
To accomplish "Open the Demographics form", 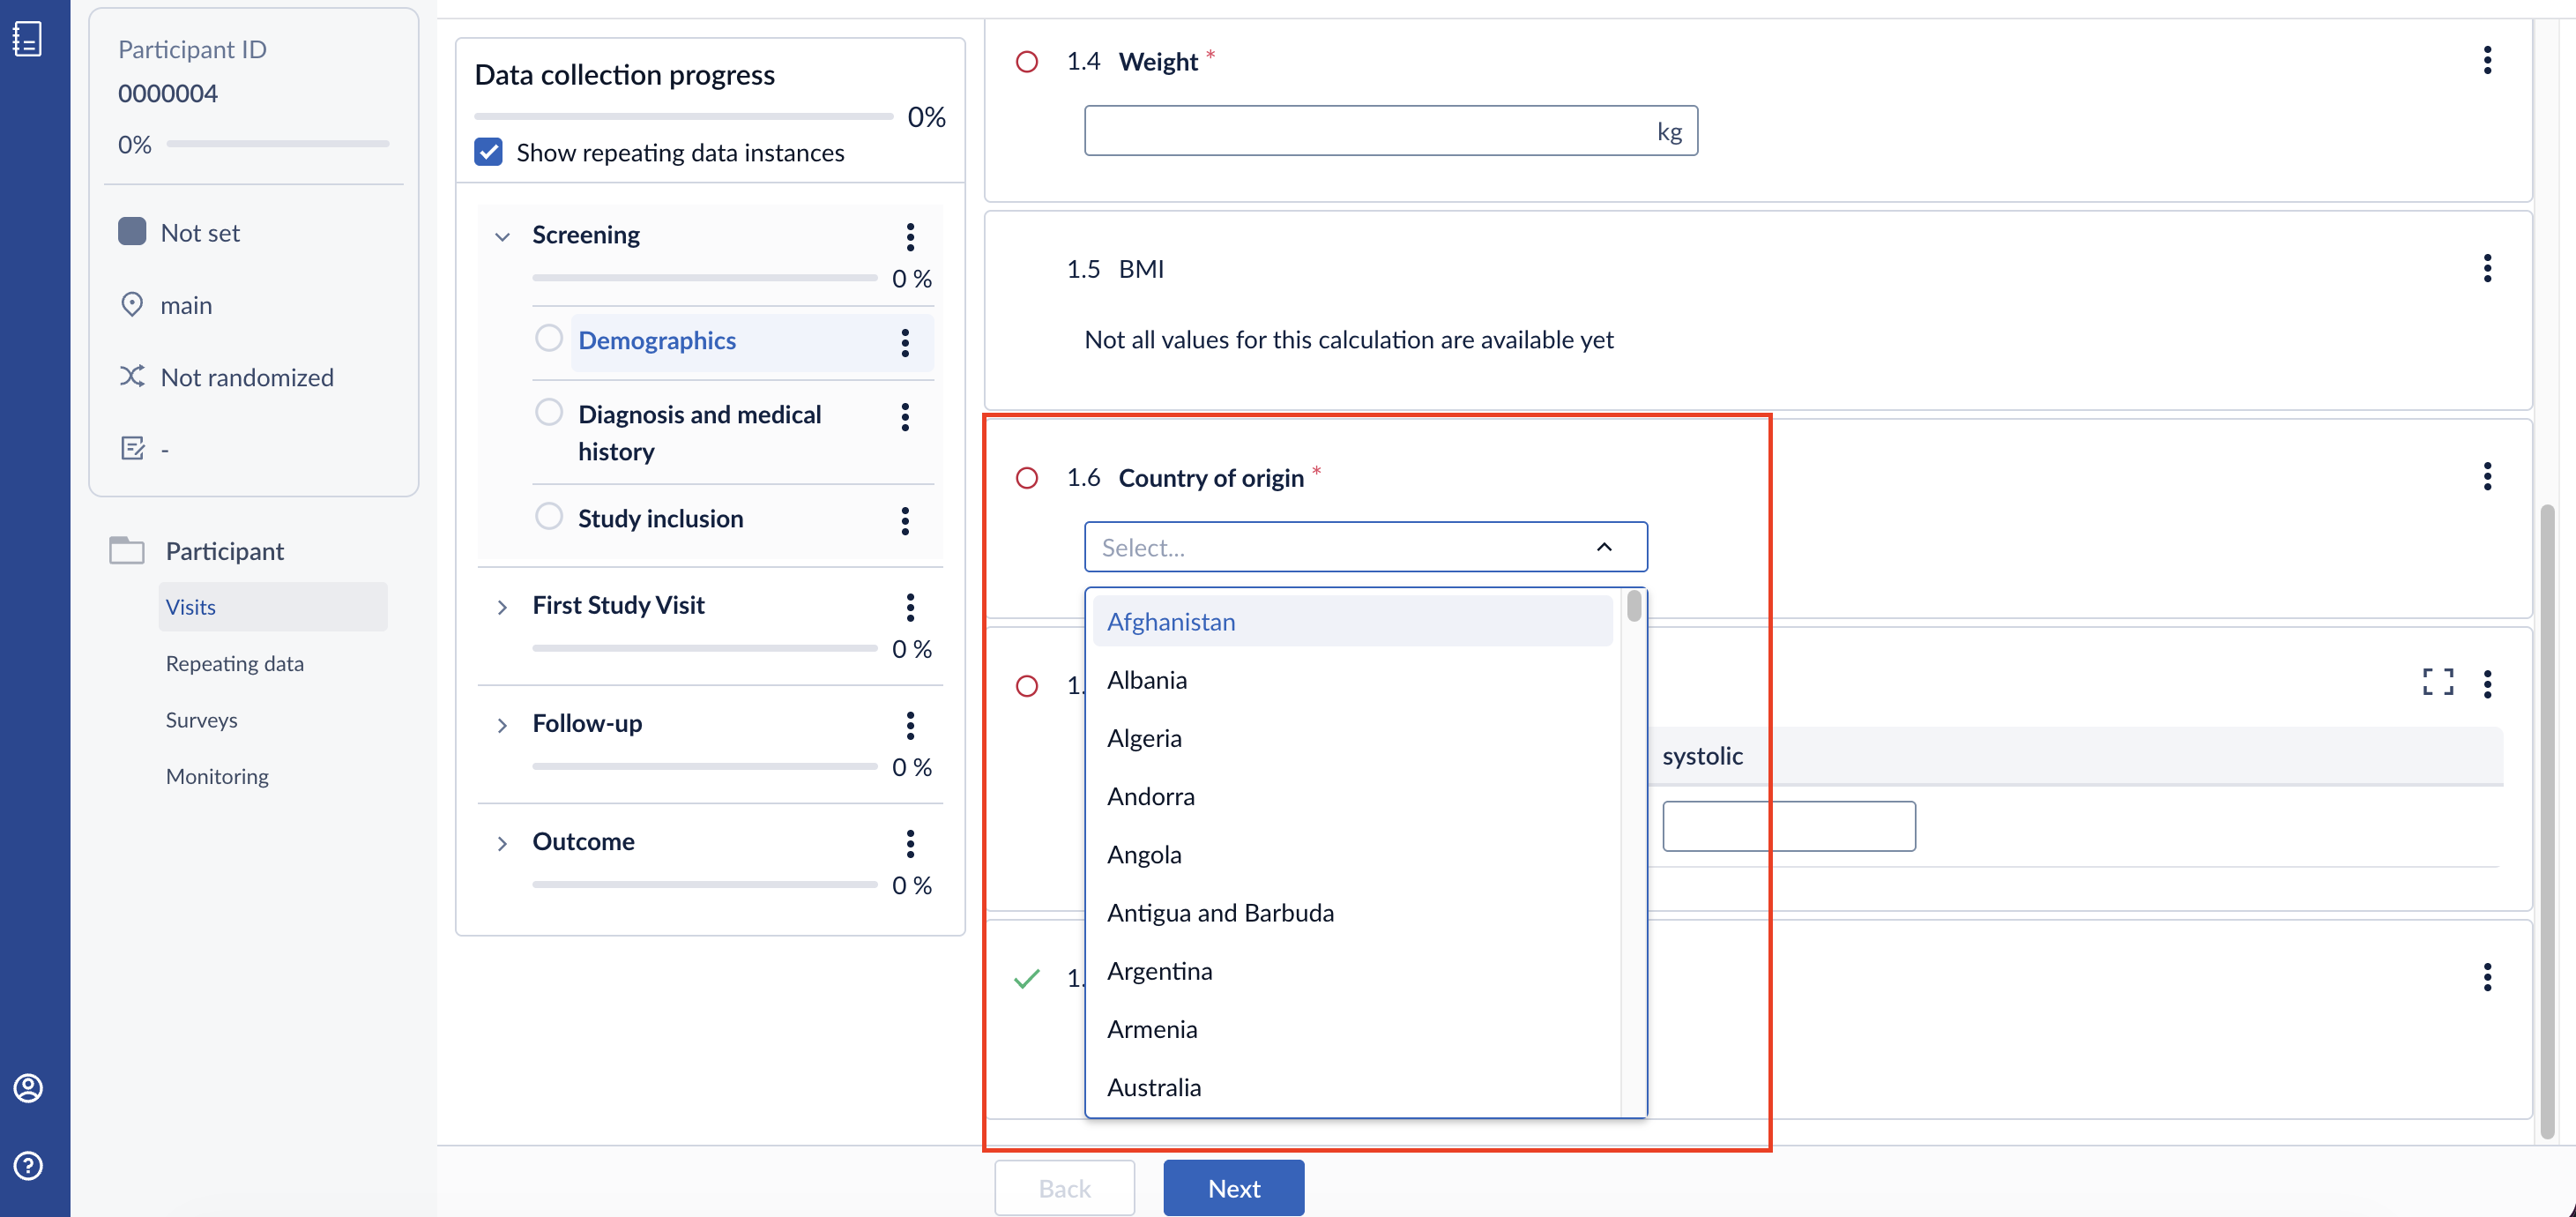I will [656, 341].
